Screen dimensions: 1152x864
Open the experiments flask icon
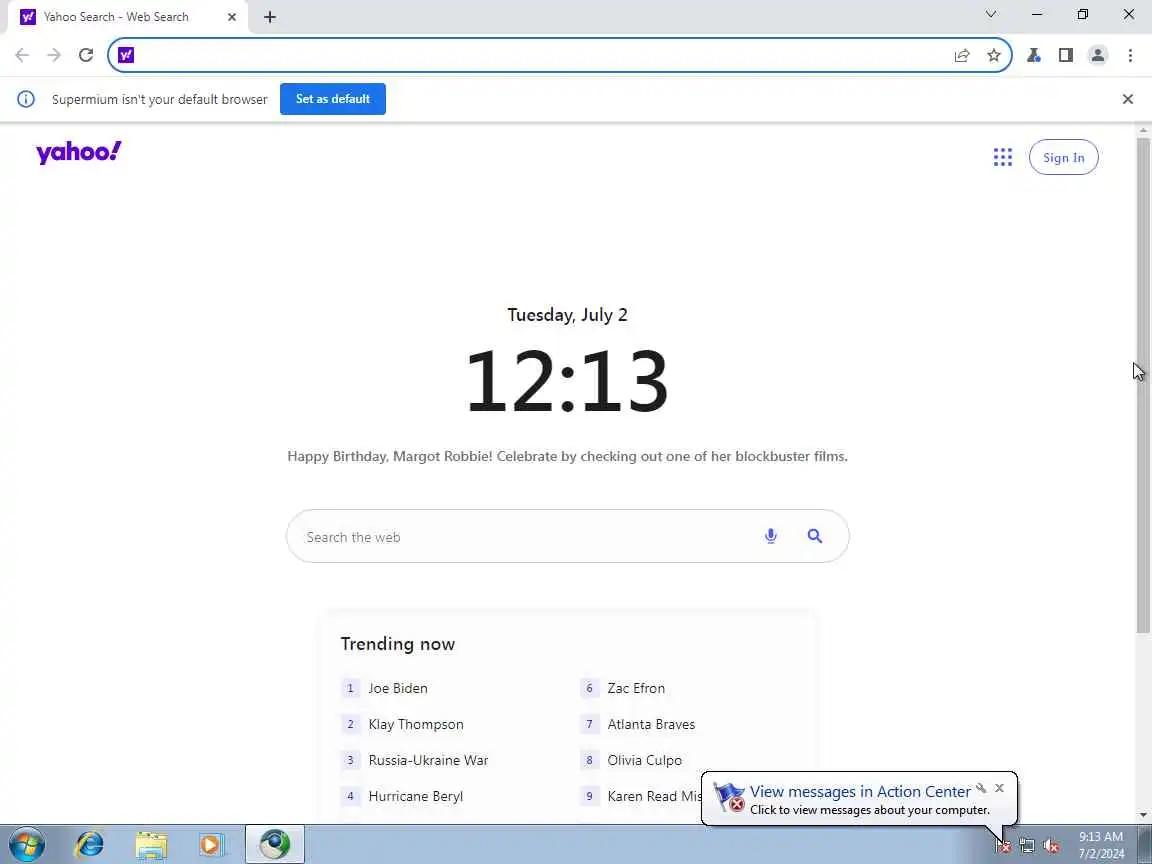pyautogui.click(x=1034, y=55)
